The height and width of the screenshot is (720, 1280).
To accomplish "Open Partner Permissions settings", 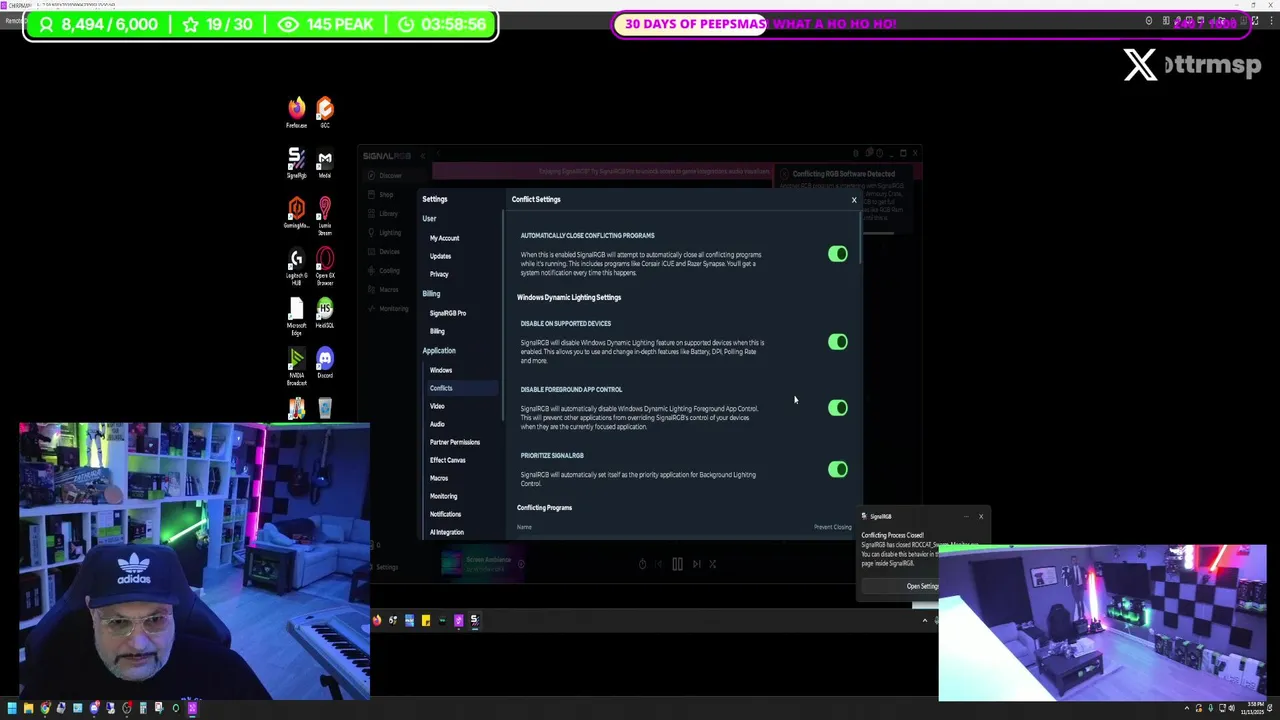I will (x=455, y=442).
